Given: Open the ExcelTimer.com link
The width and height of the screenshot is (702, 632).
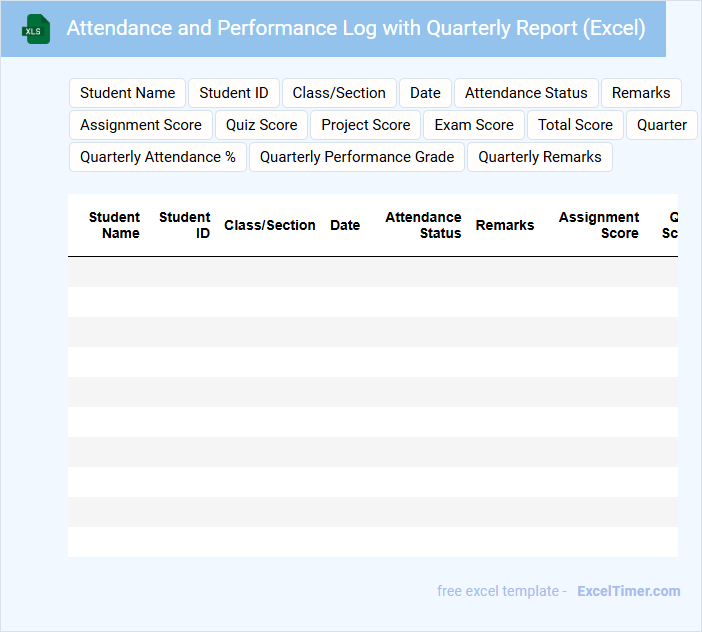Looking at the screenshot, I should [628, 591].
